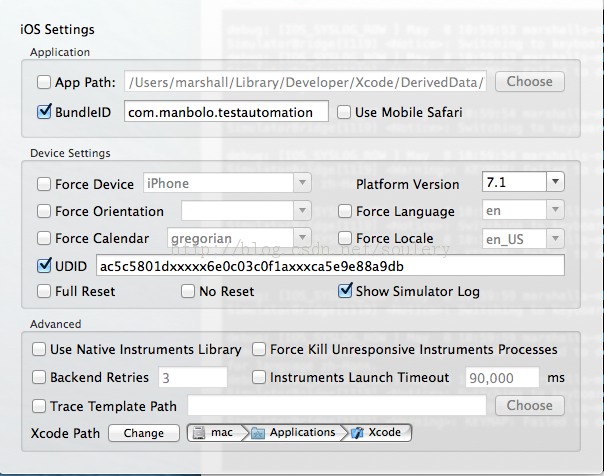Viewport: 604px width, 476px height.
Task: Click the mac drive icon in Xcode path
Action: pos(199,433)
